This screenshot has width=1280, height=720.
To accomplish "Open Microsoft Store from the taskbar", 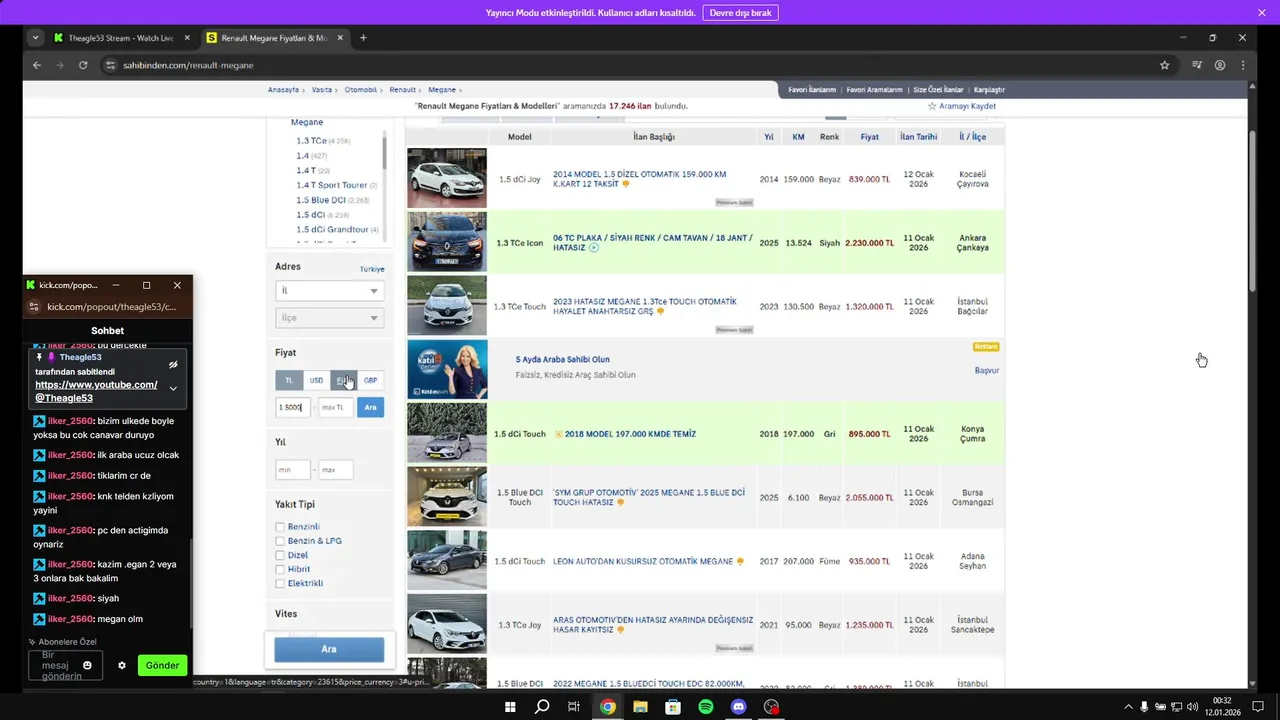I will click(673, 707).
